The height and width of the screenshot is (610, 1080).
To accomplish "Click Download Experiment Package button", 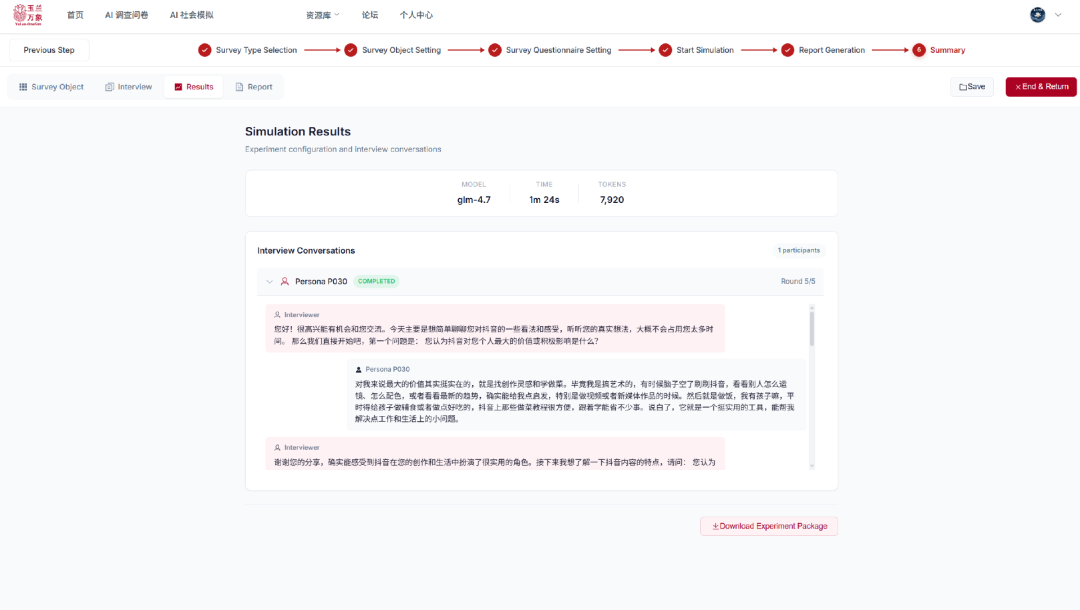I will point(769,526).
